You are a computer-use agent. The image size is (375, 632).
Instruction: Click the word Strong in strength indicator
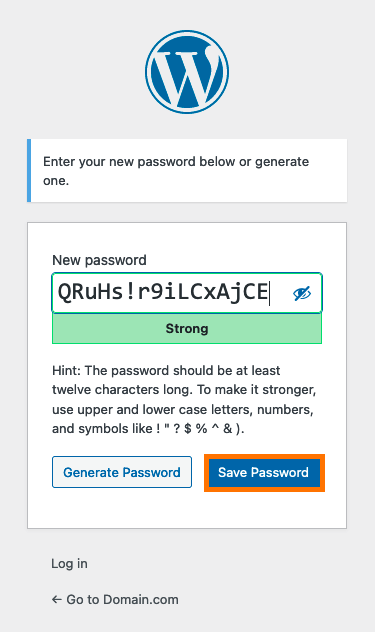point(187,328)
